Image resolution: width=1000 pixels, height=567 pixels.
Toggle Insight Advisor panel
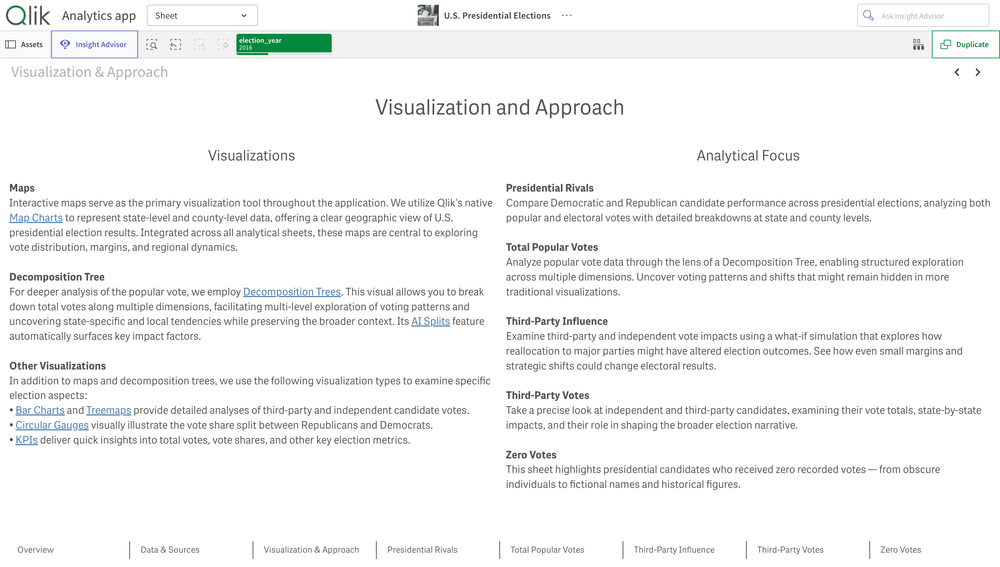[x=94, y=45]
